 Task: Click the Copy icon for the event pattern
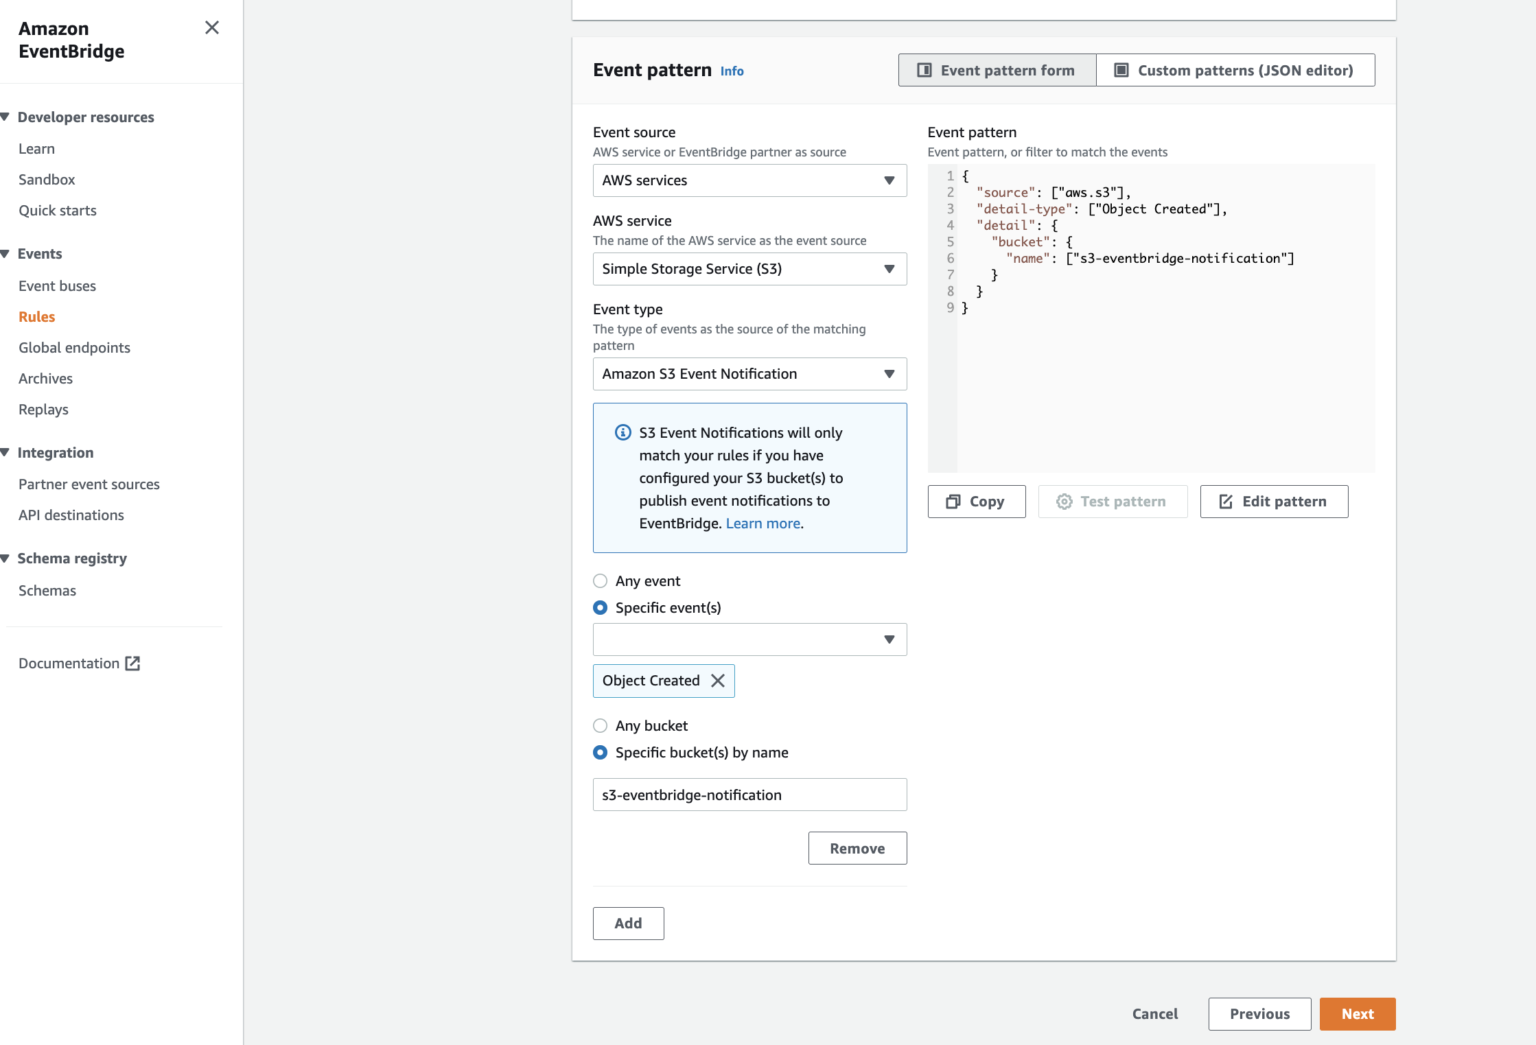tap(954, 501)
